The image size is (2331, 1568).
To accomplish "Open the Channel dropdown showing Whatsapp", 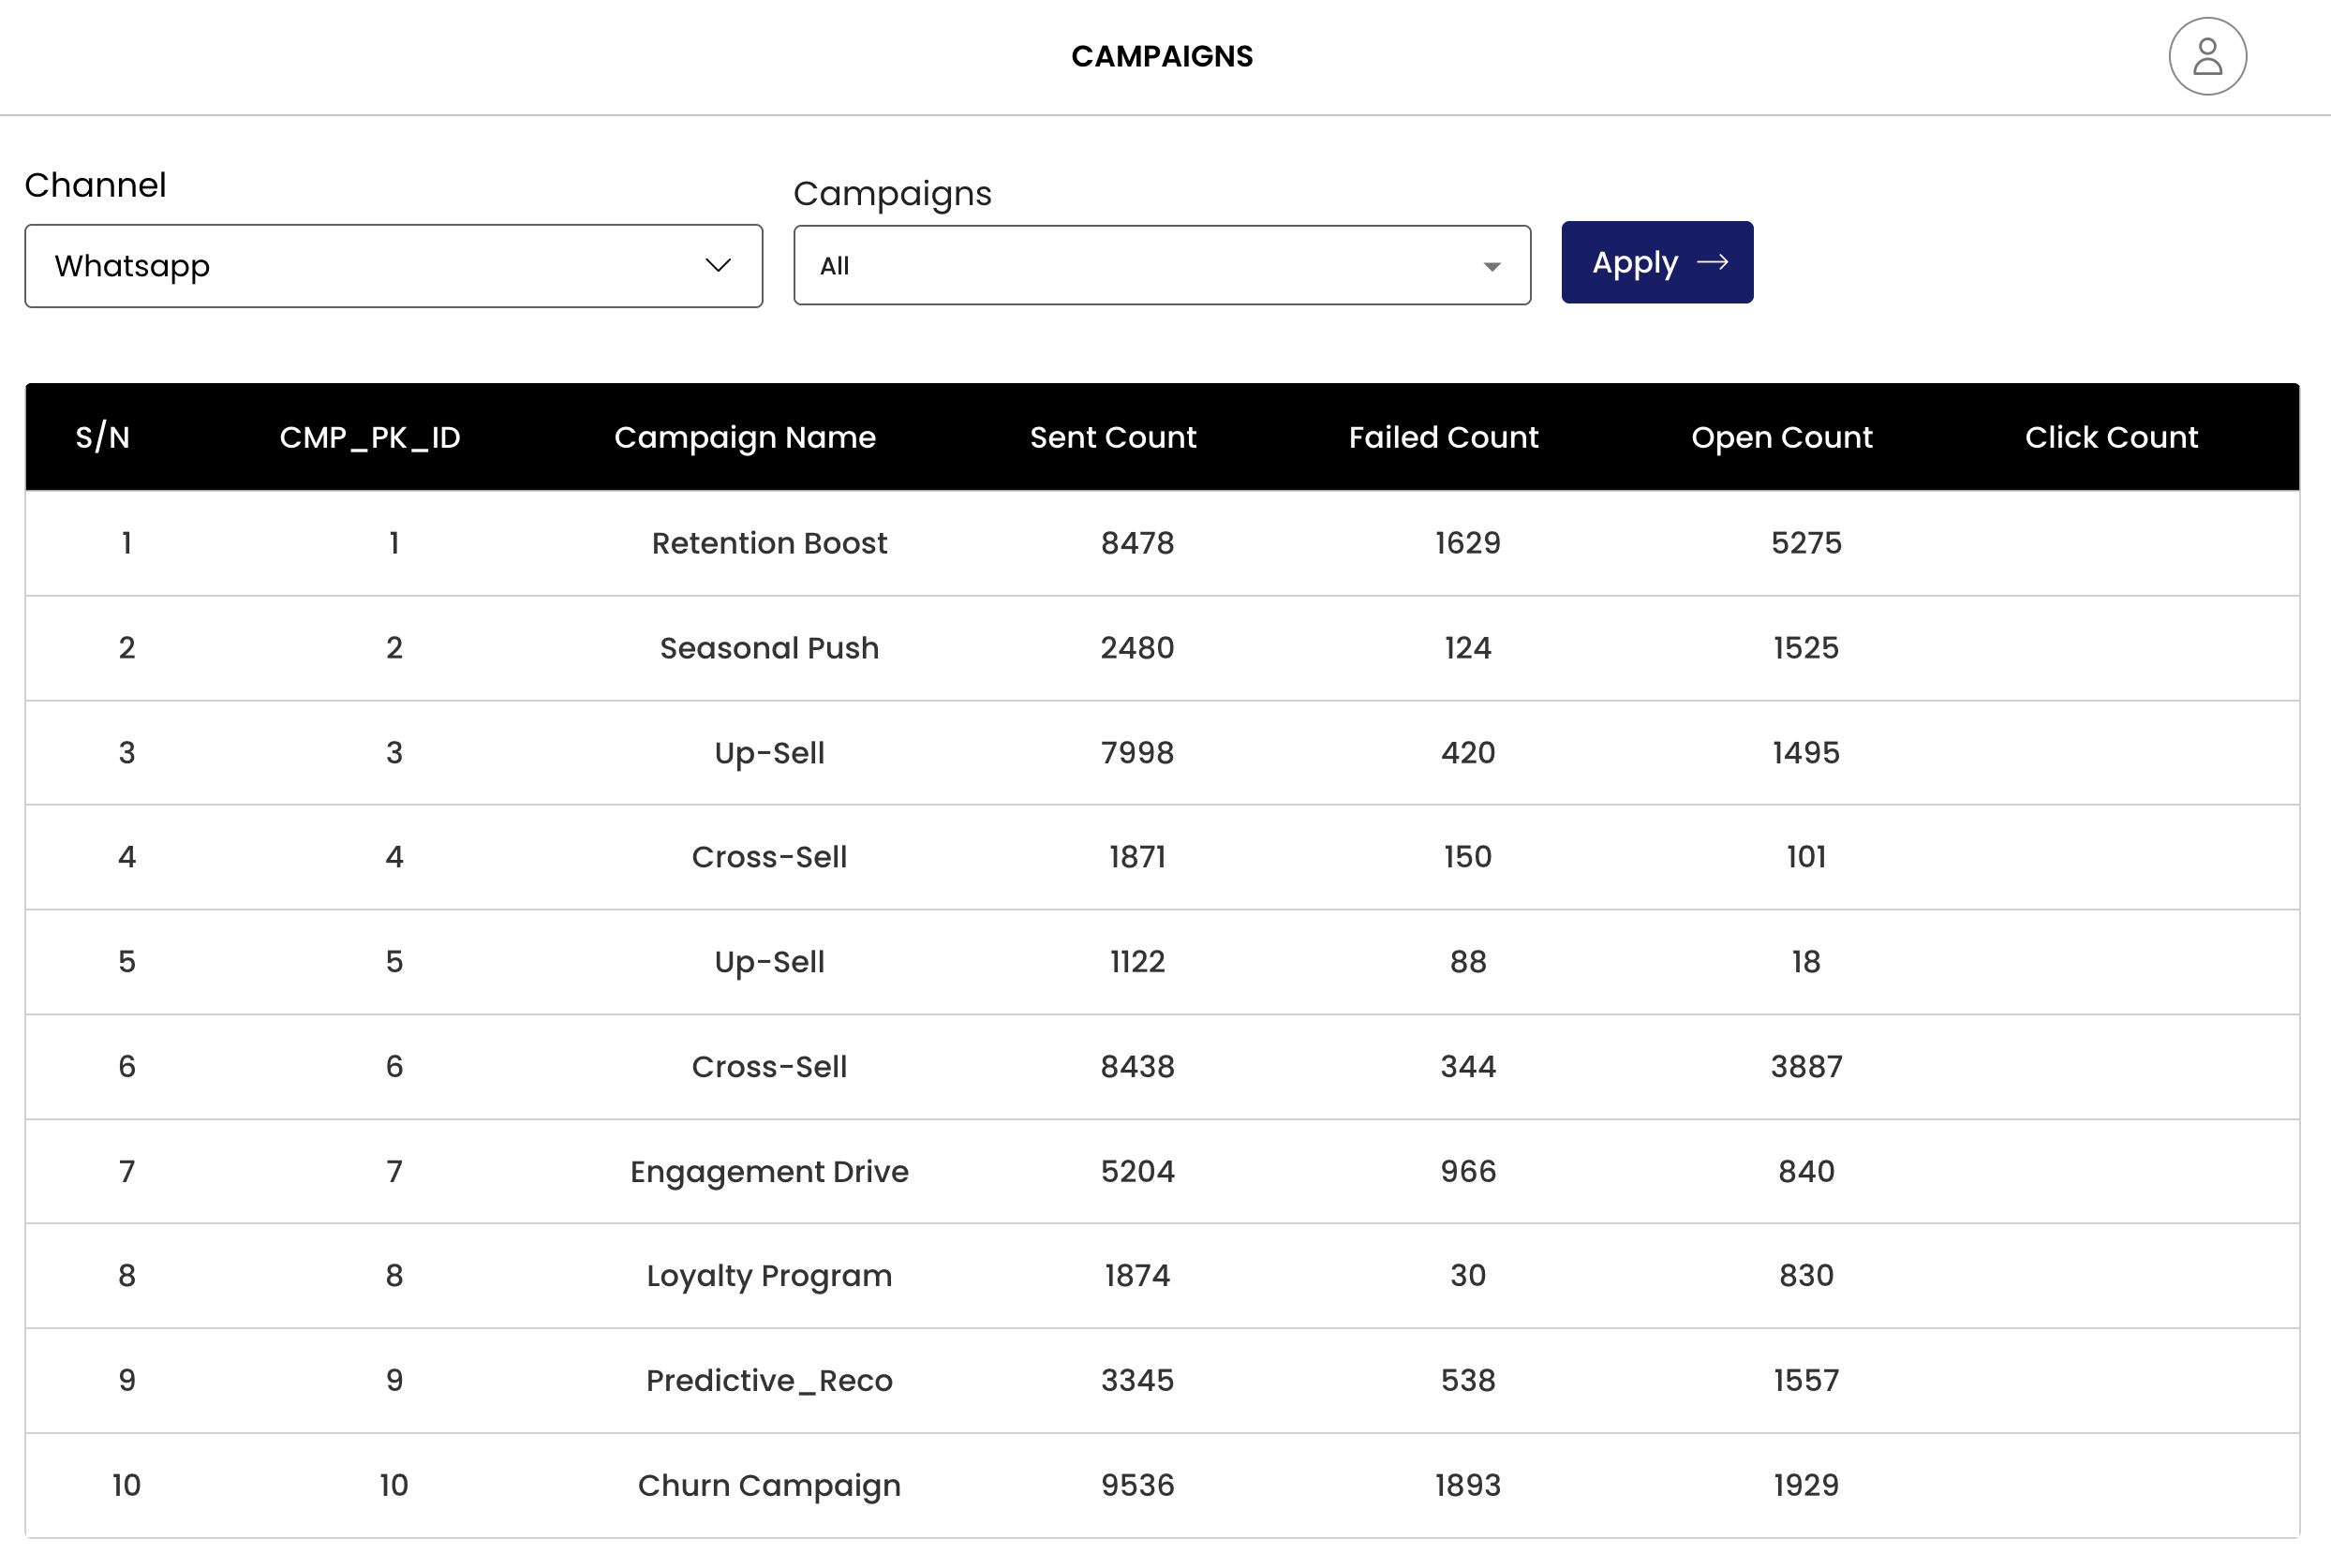I will [x=393, y=266].
